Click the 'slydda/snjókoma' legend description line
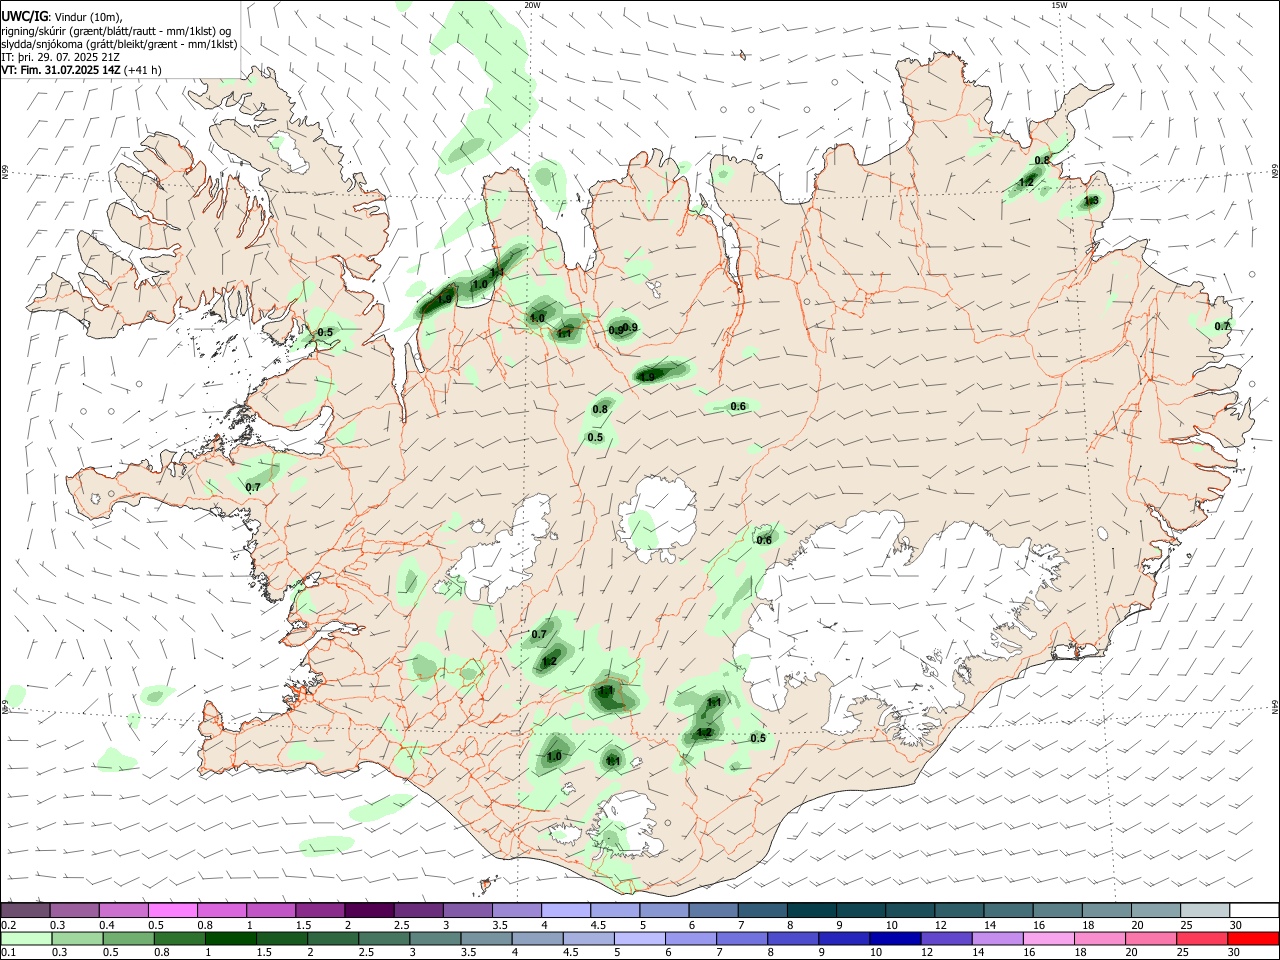The height and width of the screenshot is (960, 1280). (x=119, y=44)
